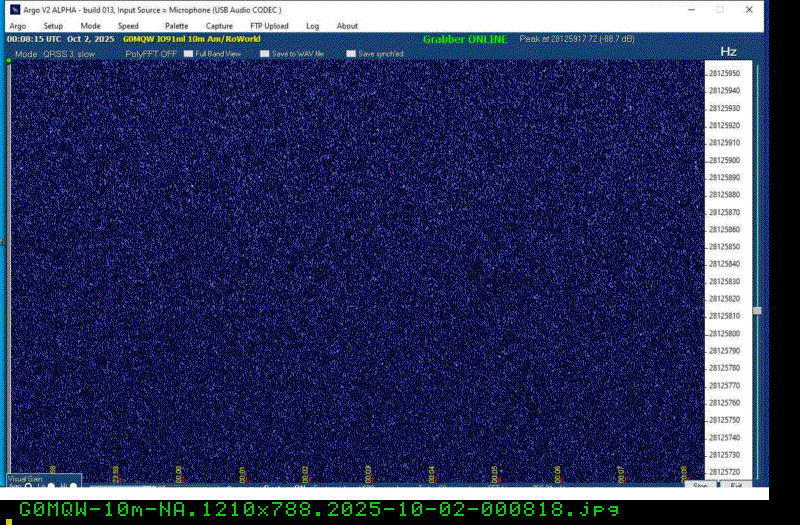Open the Argo menu

click(18, 26)
